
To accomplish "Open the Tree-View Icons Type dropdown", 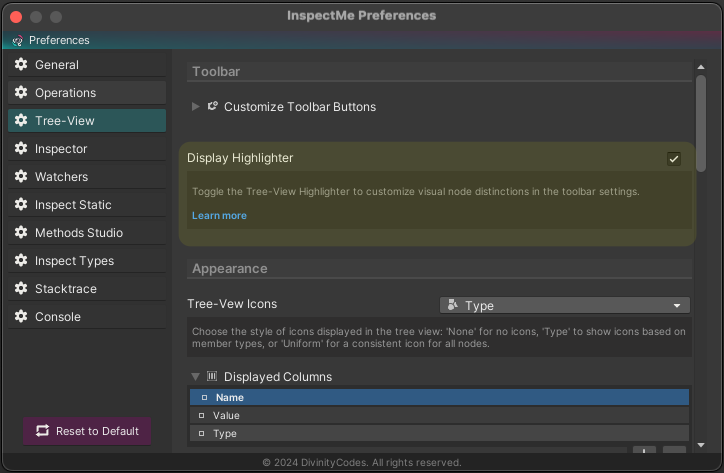I will tap(565, 305).
